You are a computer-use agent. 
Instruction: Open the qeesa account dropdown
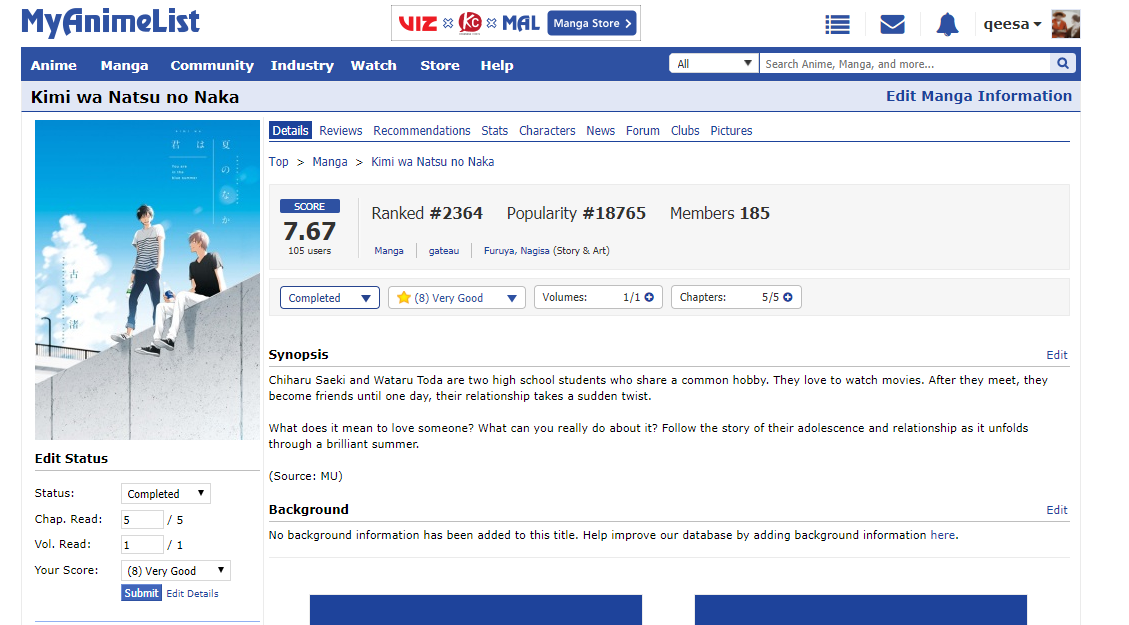[1011, 24]
